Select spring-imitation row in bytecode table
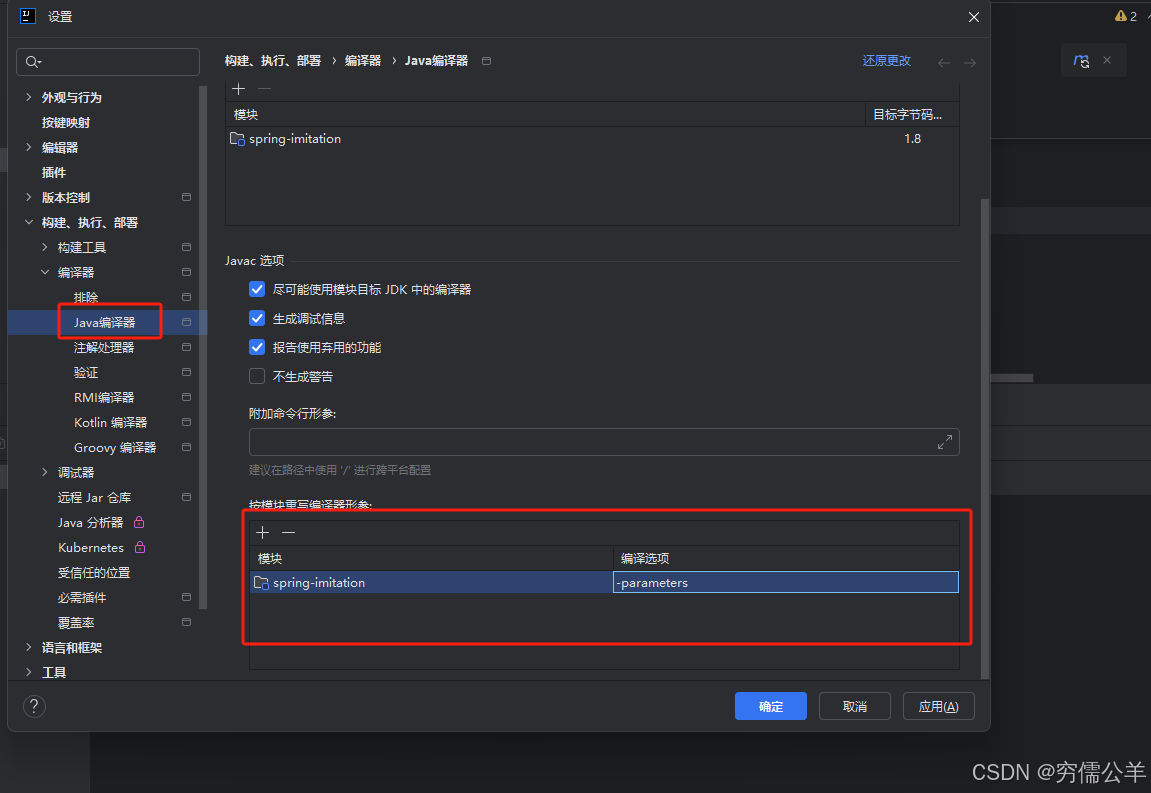 click(x=592, y=139)
